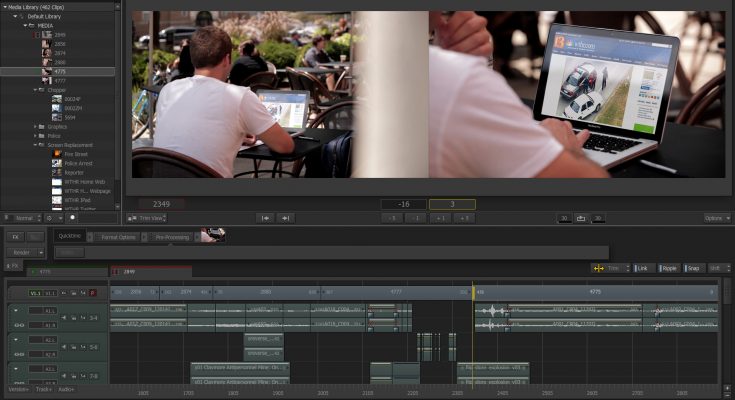Click the highlighted trim offset field showing 3

click(452, 204)
